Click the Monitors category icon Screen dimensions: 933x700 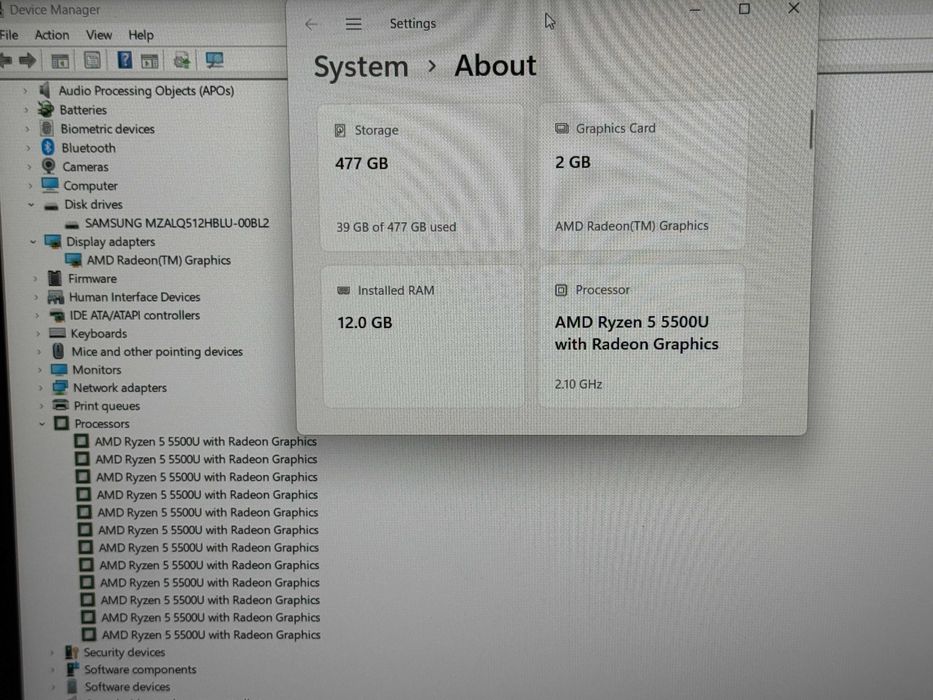click(x=59, y=370)
